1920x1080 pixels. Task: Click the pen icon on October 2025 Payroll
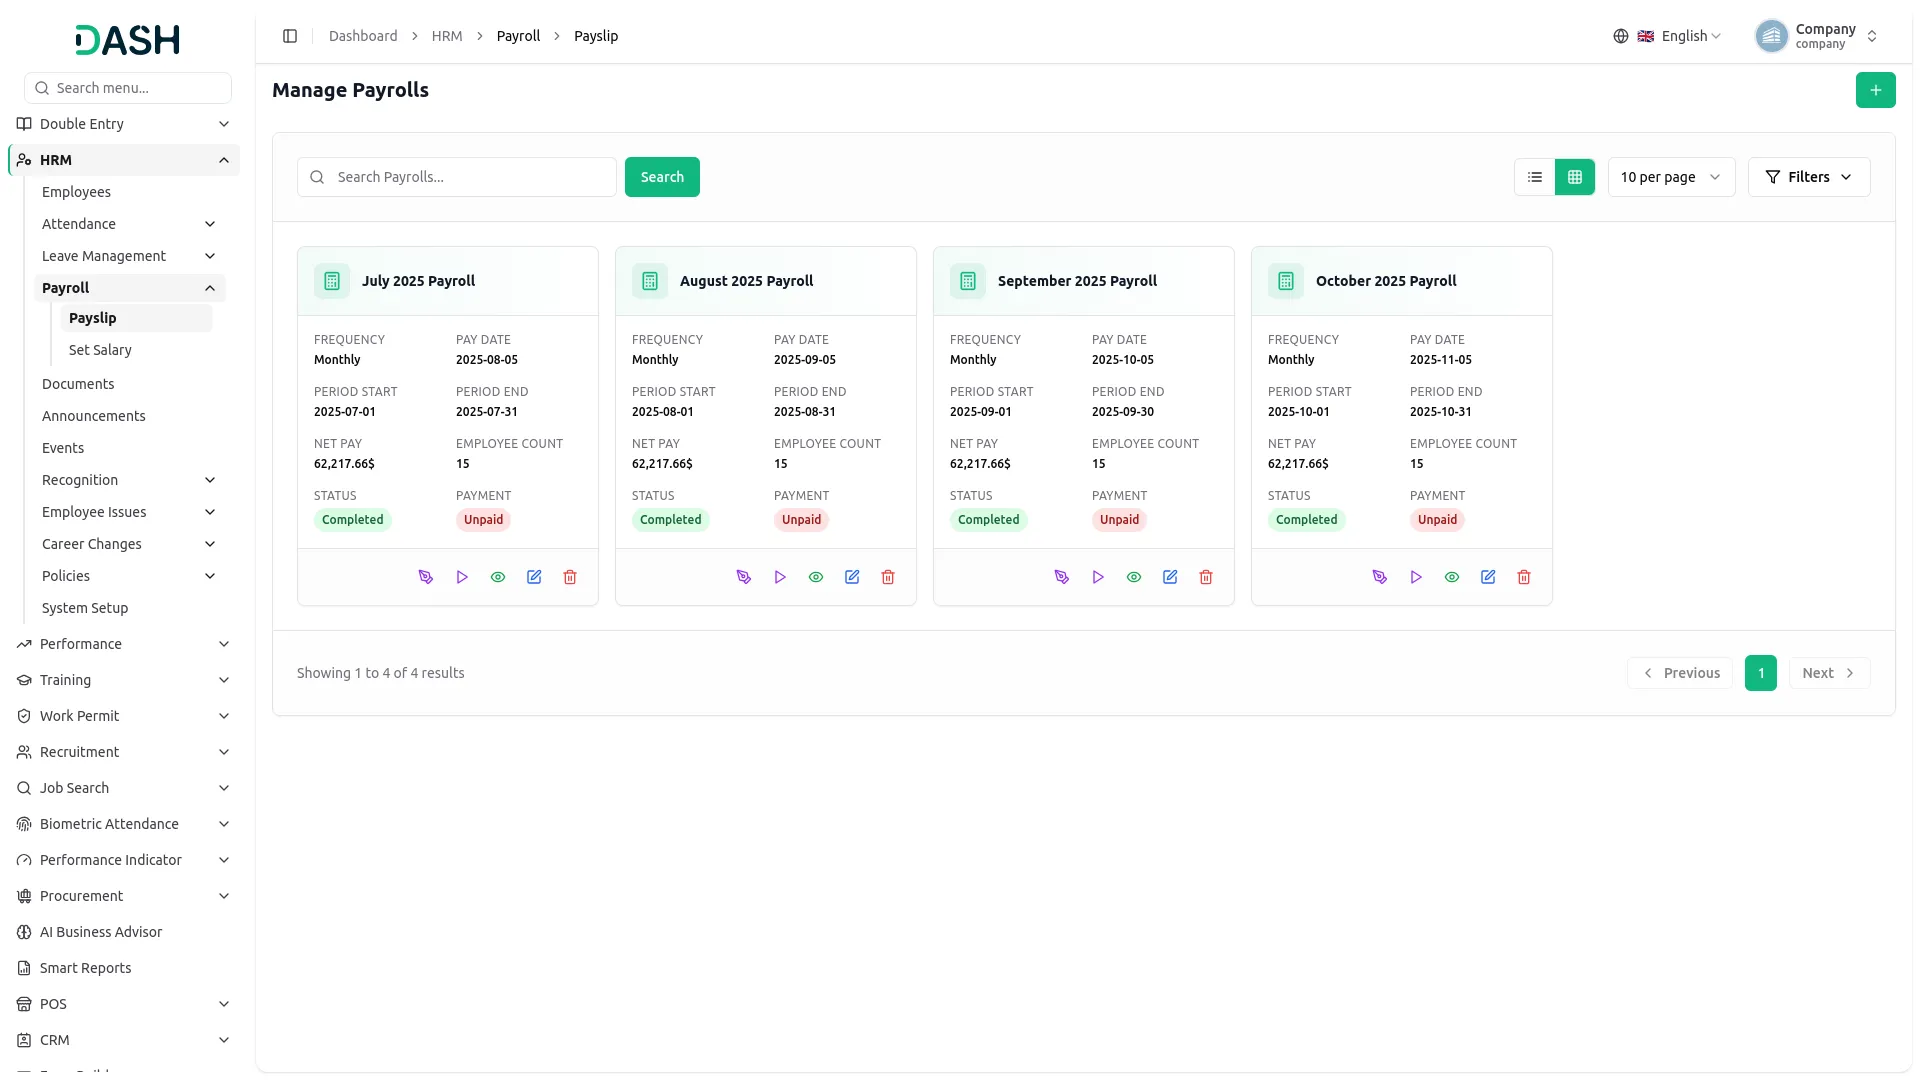pos(1380,577)
